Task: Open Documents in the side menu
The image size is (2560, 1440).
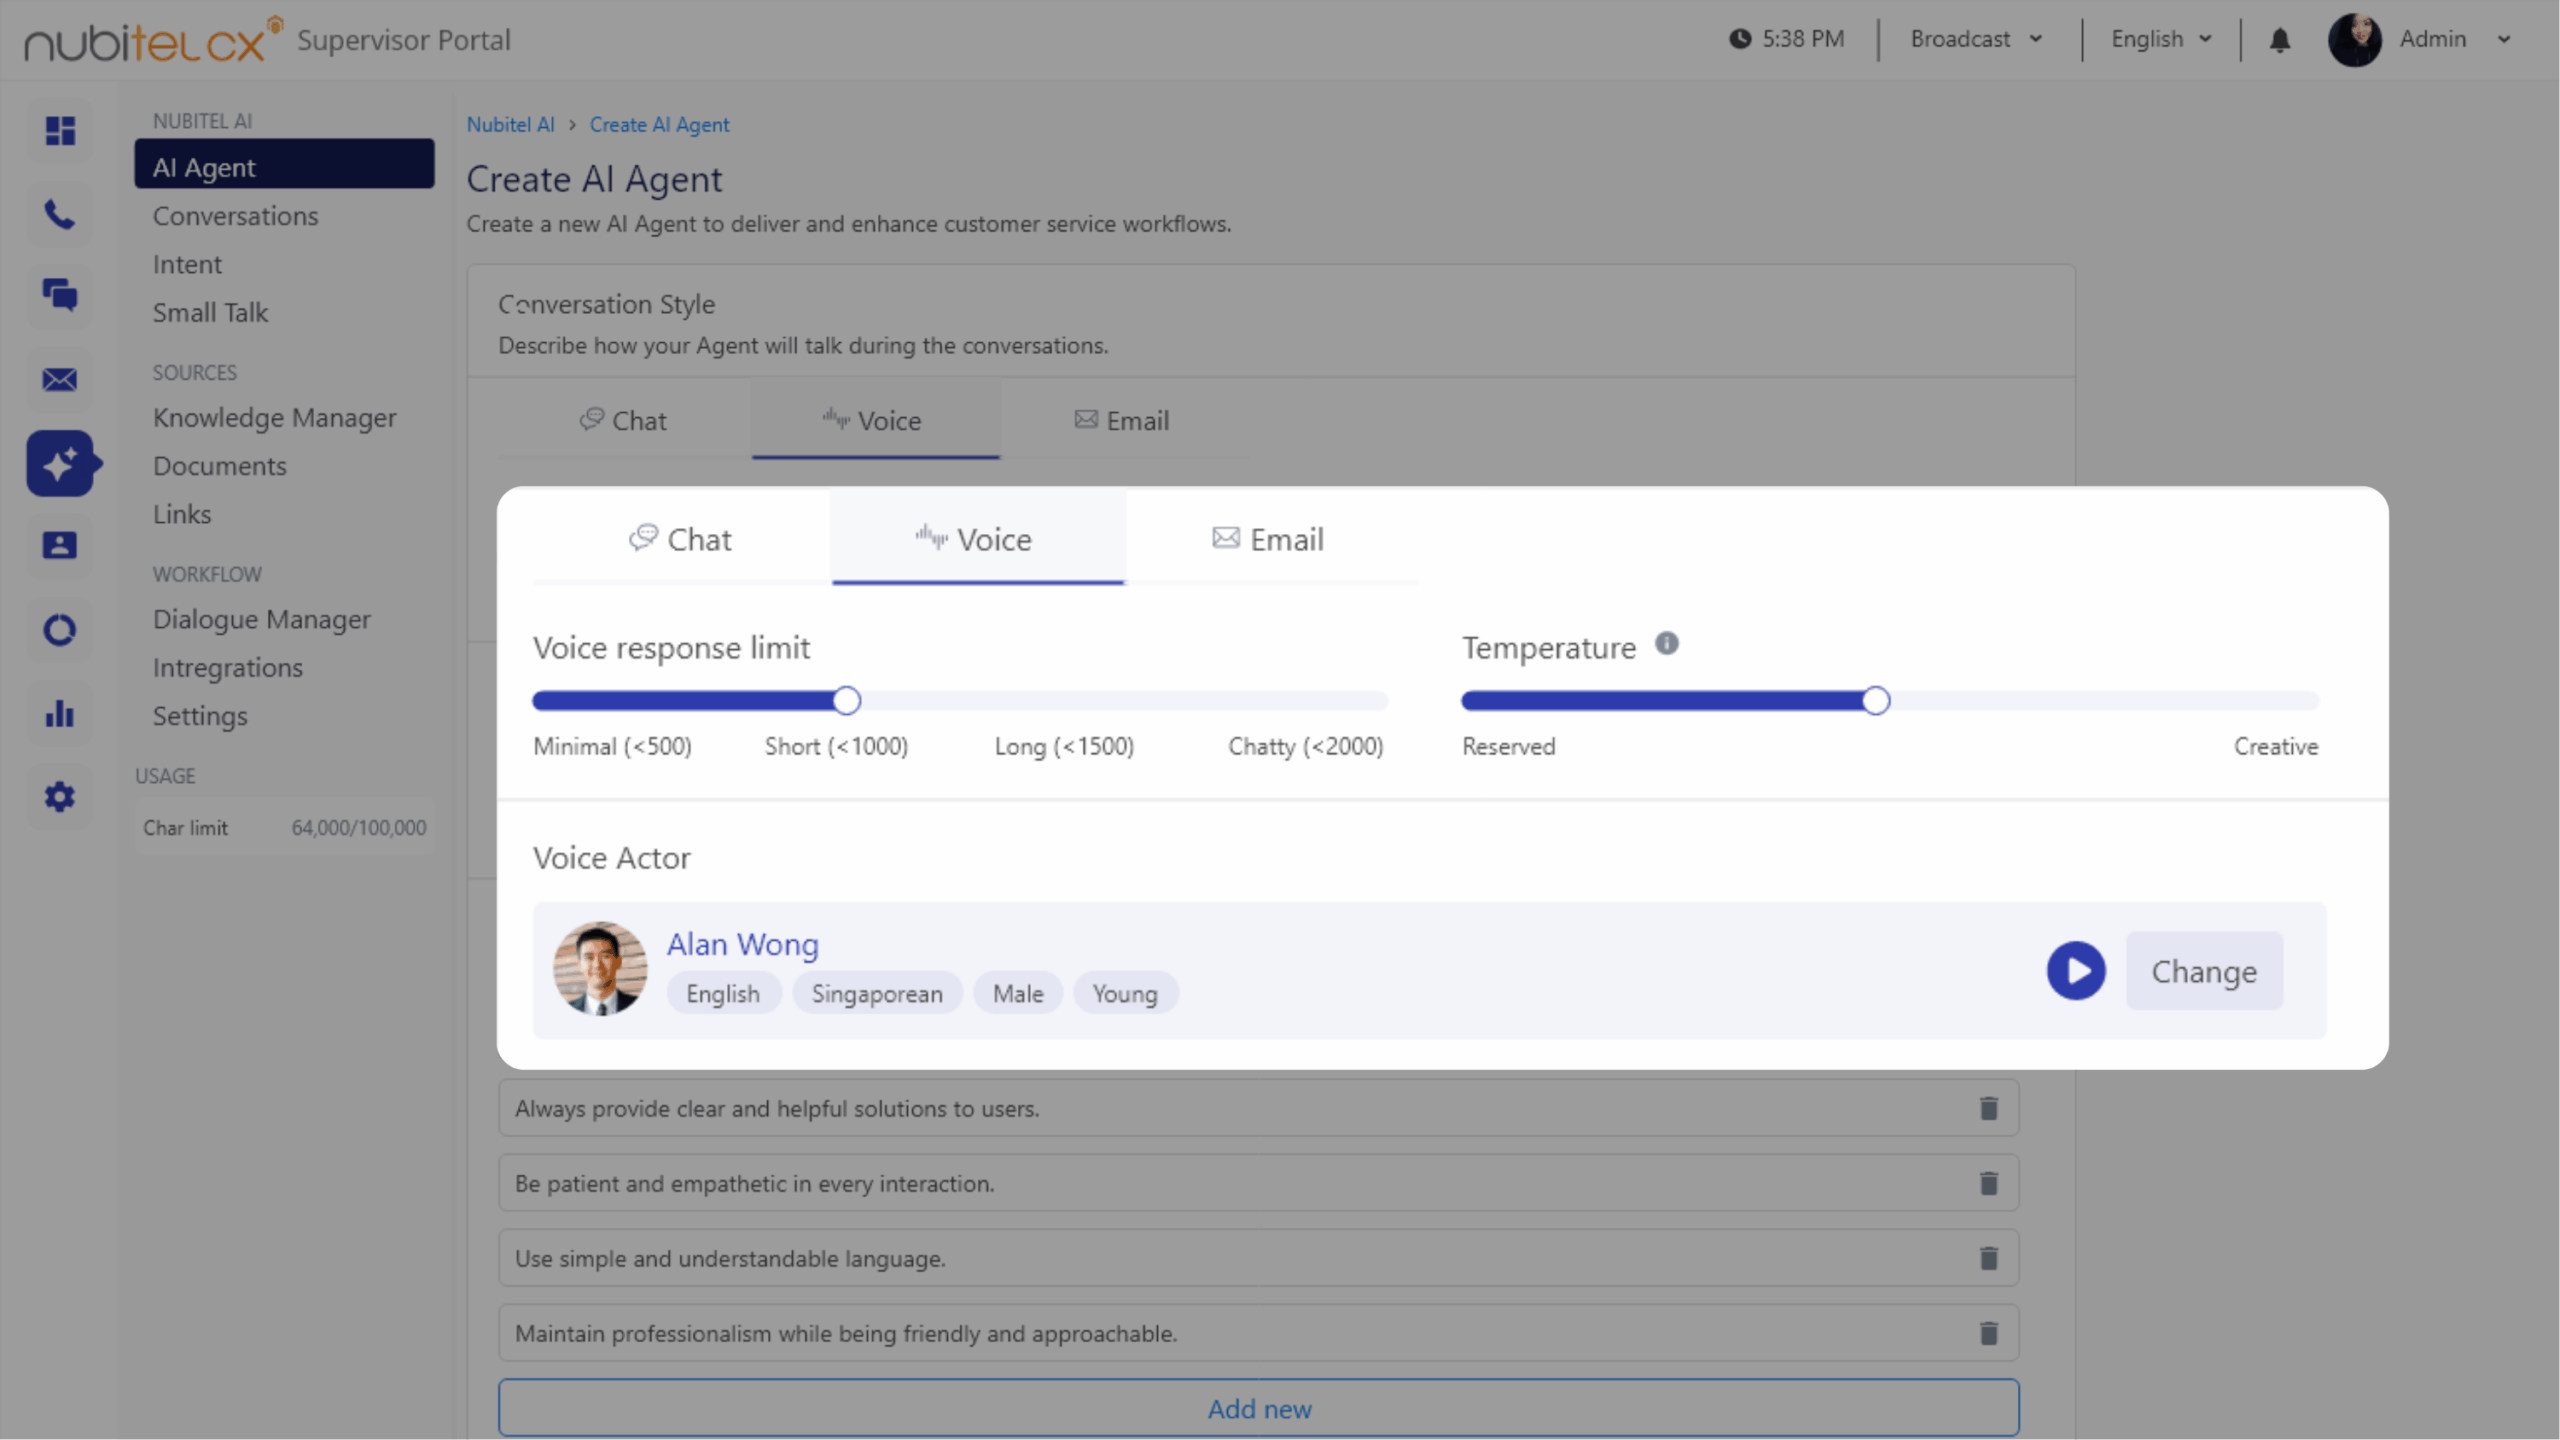Action: [219, 466]
